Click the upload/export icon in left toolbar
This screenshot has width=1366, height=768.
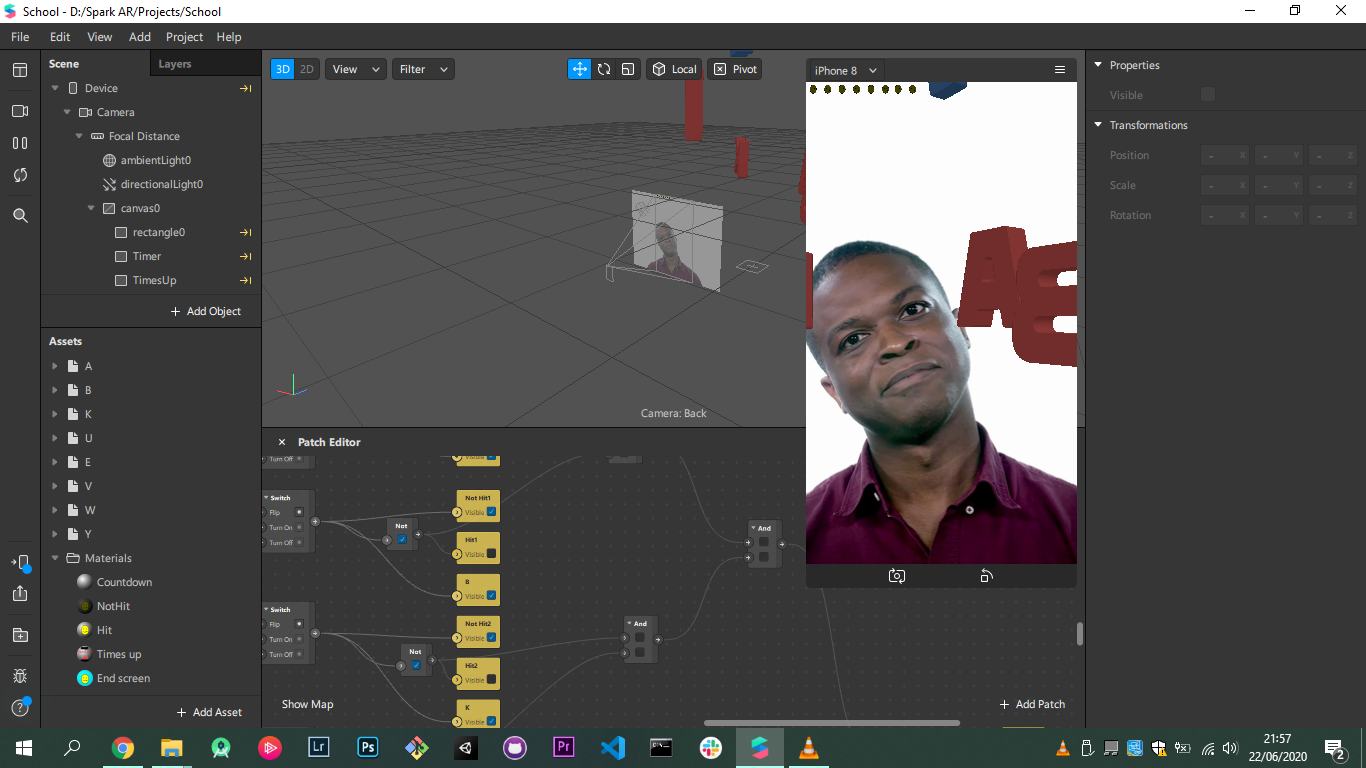click(20, 593)
